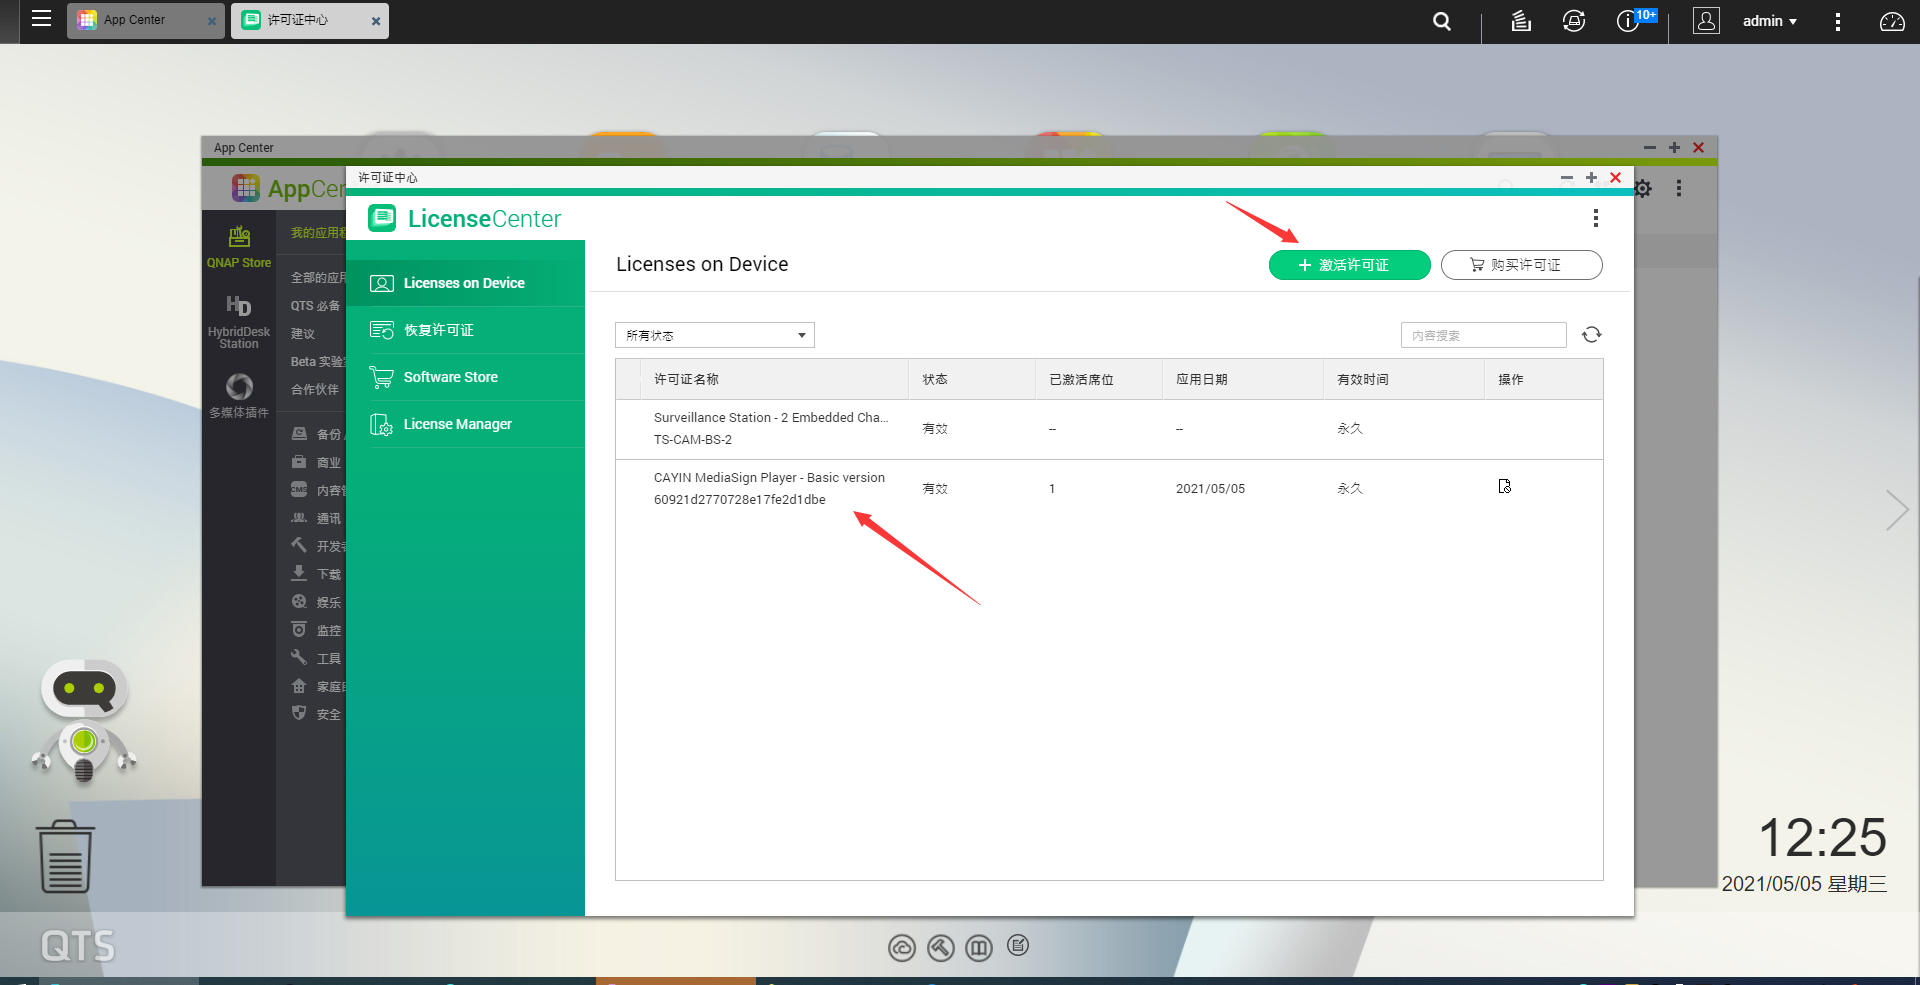Go to next desktop page arrow
The height and width of the screenshot is (985, 1920).
1896,510
